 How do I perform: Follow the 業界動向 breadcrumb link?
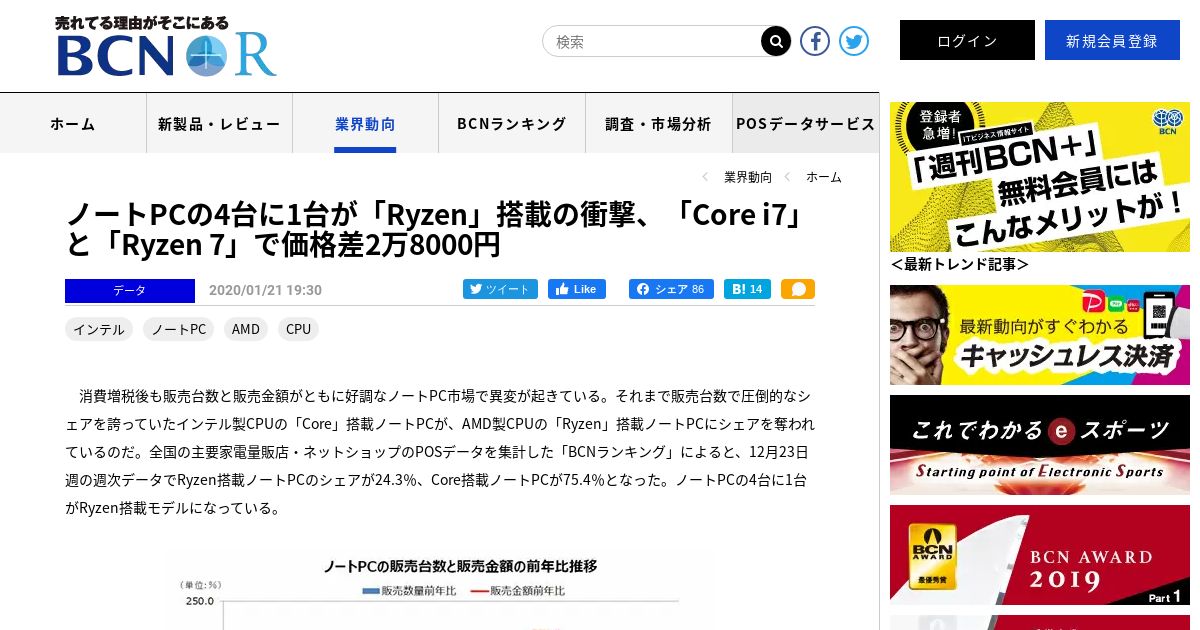click(x=748, y=177)
